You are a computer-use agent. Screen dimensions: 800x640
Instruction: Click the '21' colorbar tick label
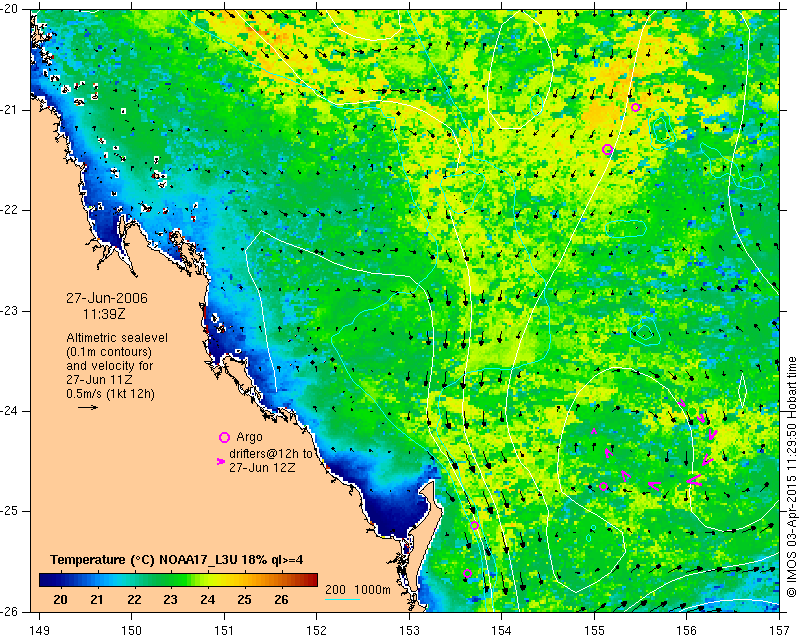coord(97,599)
